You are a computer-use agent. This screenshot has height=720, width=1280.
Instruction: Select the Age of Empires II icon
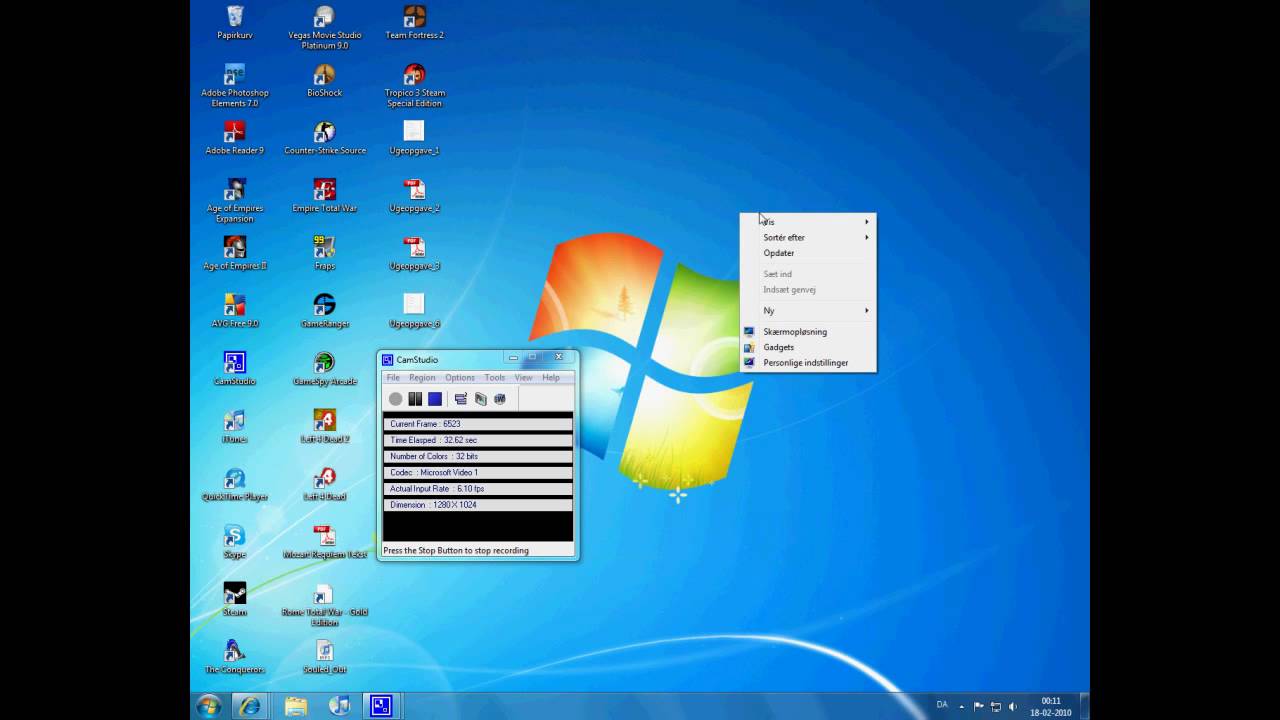(234, 253)
